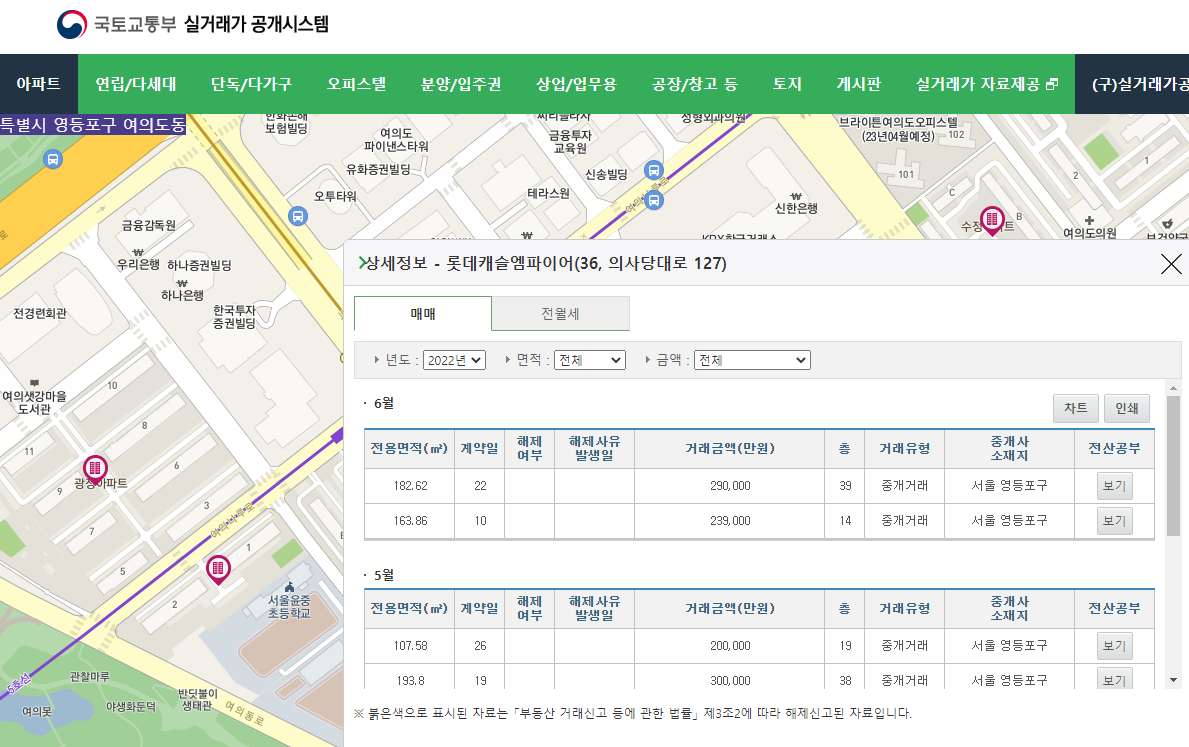Click the 차트 button
Screen dimensions: 1189x747
[x=1075, y=408]
